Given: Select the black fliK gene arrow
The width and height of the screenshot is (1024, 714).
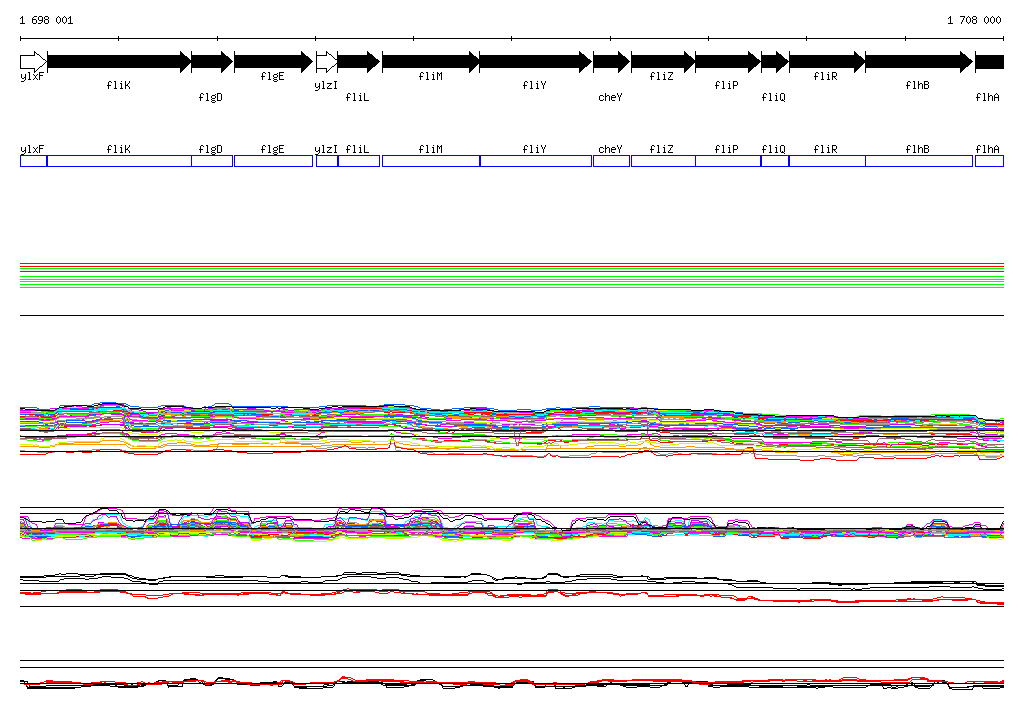Looking at the screenshot, I should [119, 62].
